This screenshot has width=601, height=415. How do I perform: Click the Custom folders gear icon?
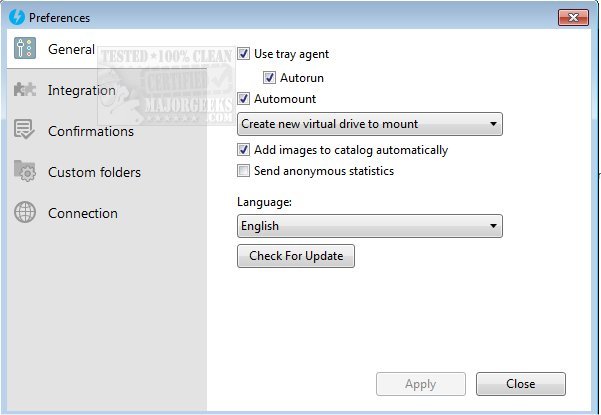[x=26, y=172]
